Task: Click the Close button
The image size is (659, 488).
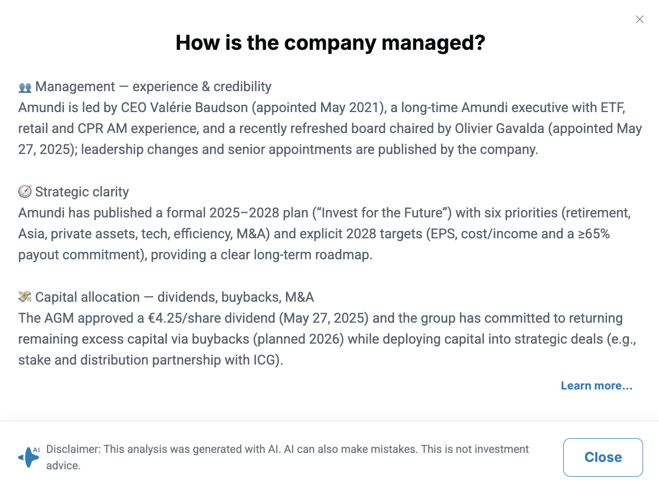Action: pyautogui.click(x=603, y=457)
